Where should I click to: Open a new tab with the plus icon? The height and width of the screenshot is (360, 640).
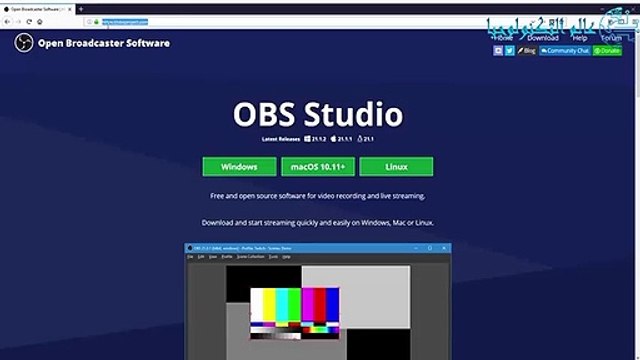pyautogui.click(x=81, y=9)
